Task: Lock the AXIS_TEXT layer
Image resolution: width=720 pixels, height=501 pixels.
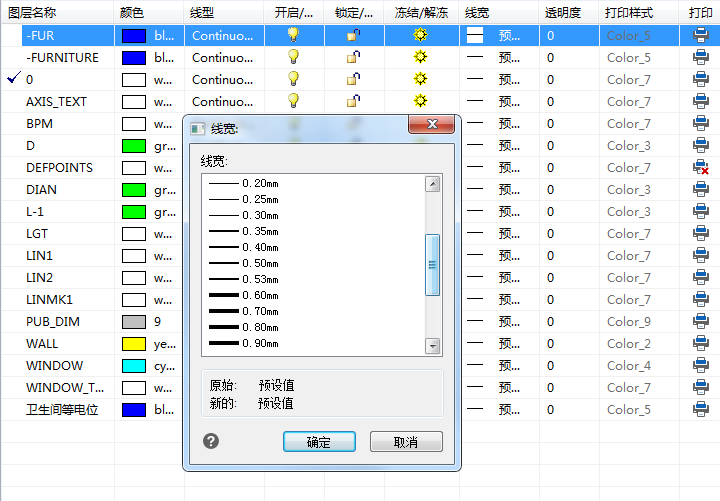Action: coord(353,101)
